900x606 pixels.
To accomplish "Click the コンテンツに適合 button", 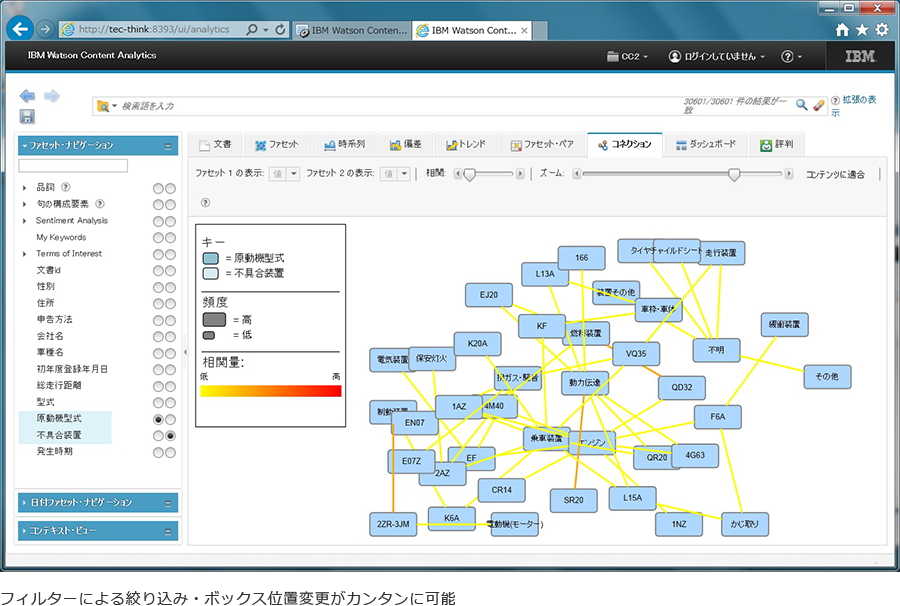I will click(x=835, y=174).
